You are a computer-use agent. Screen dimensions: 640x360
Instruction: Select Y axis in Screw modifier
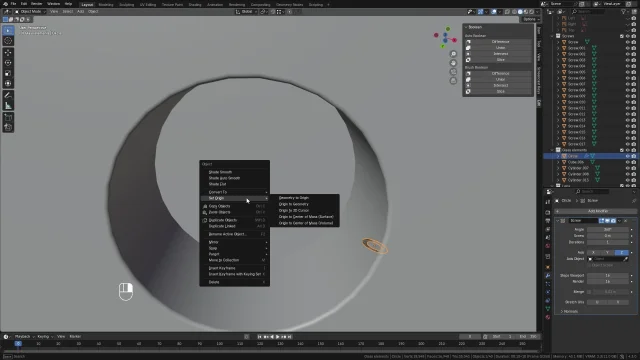pyautogui.click(x=608, y=253)
